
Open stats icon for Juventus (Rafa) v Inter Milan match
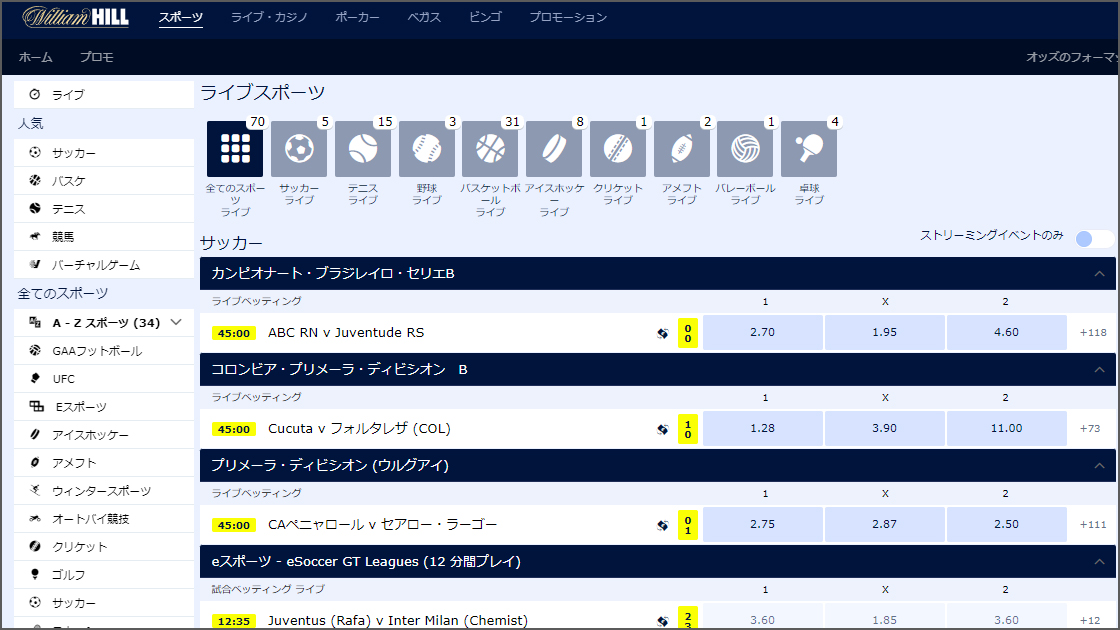coord(663,621)
